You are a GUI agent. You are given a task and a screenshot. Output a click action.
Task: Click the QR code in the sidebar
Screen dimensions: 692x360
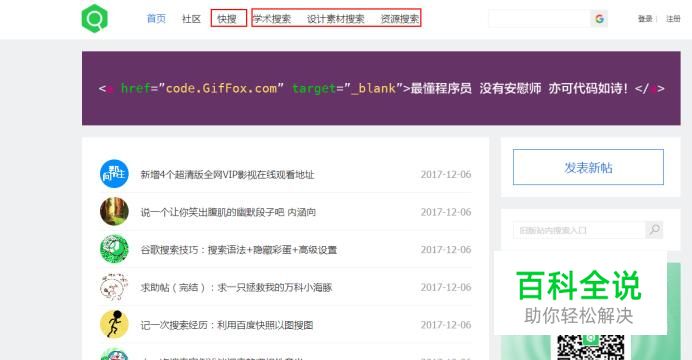[x=590, y=348]
